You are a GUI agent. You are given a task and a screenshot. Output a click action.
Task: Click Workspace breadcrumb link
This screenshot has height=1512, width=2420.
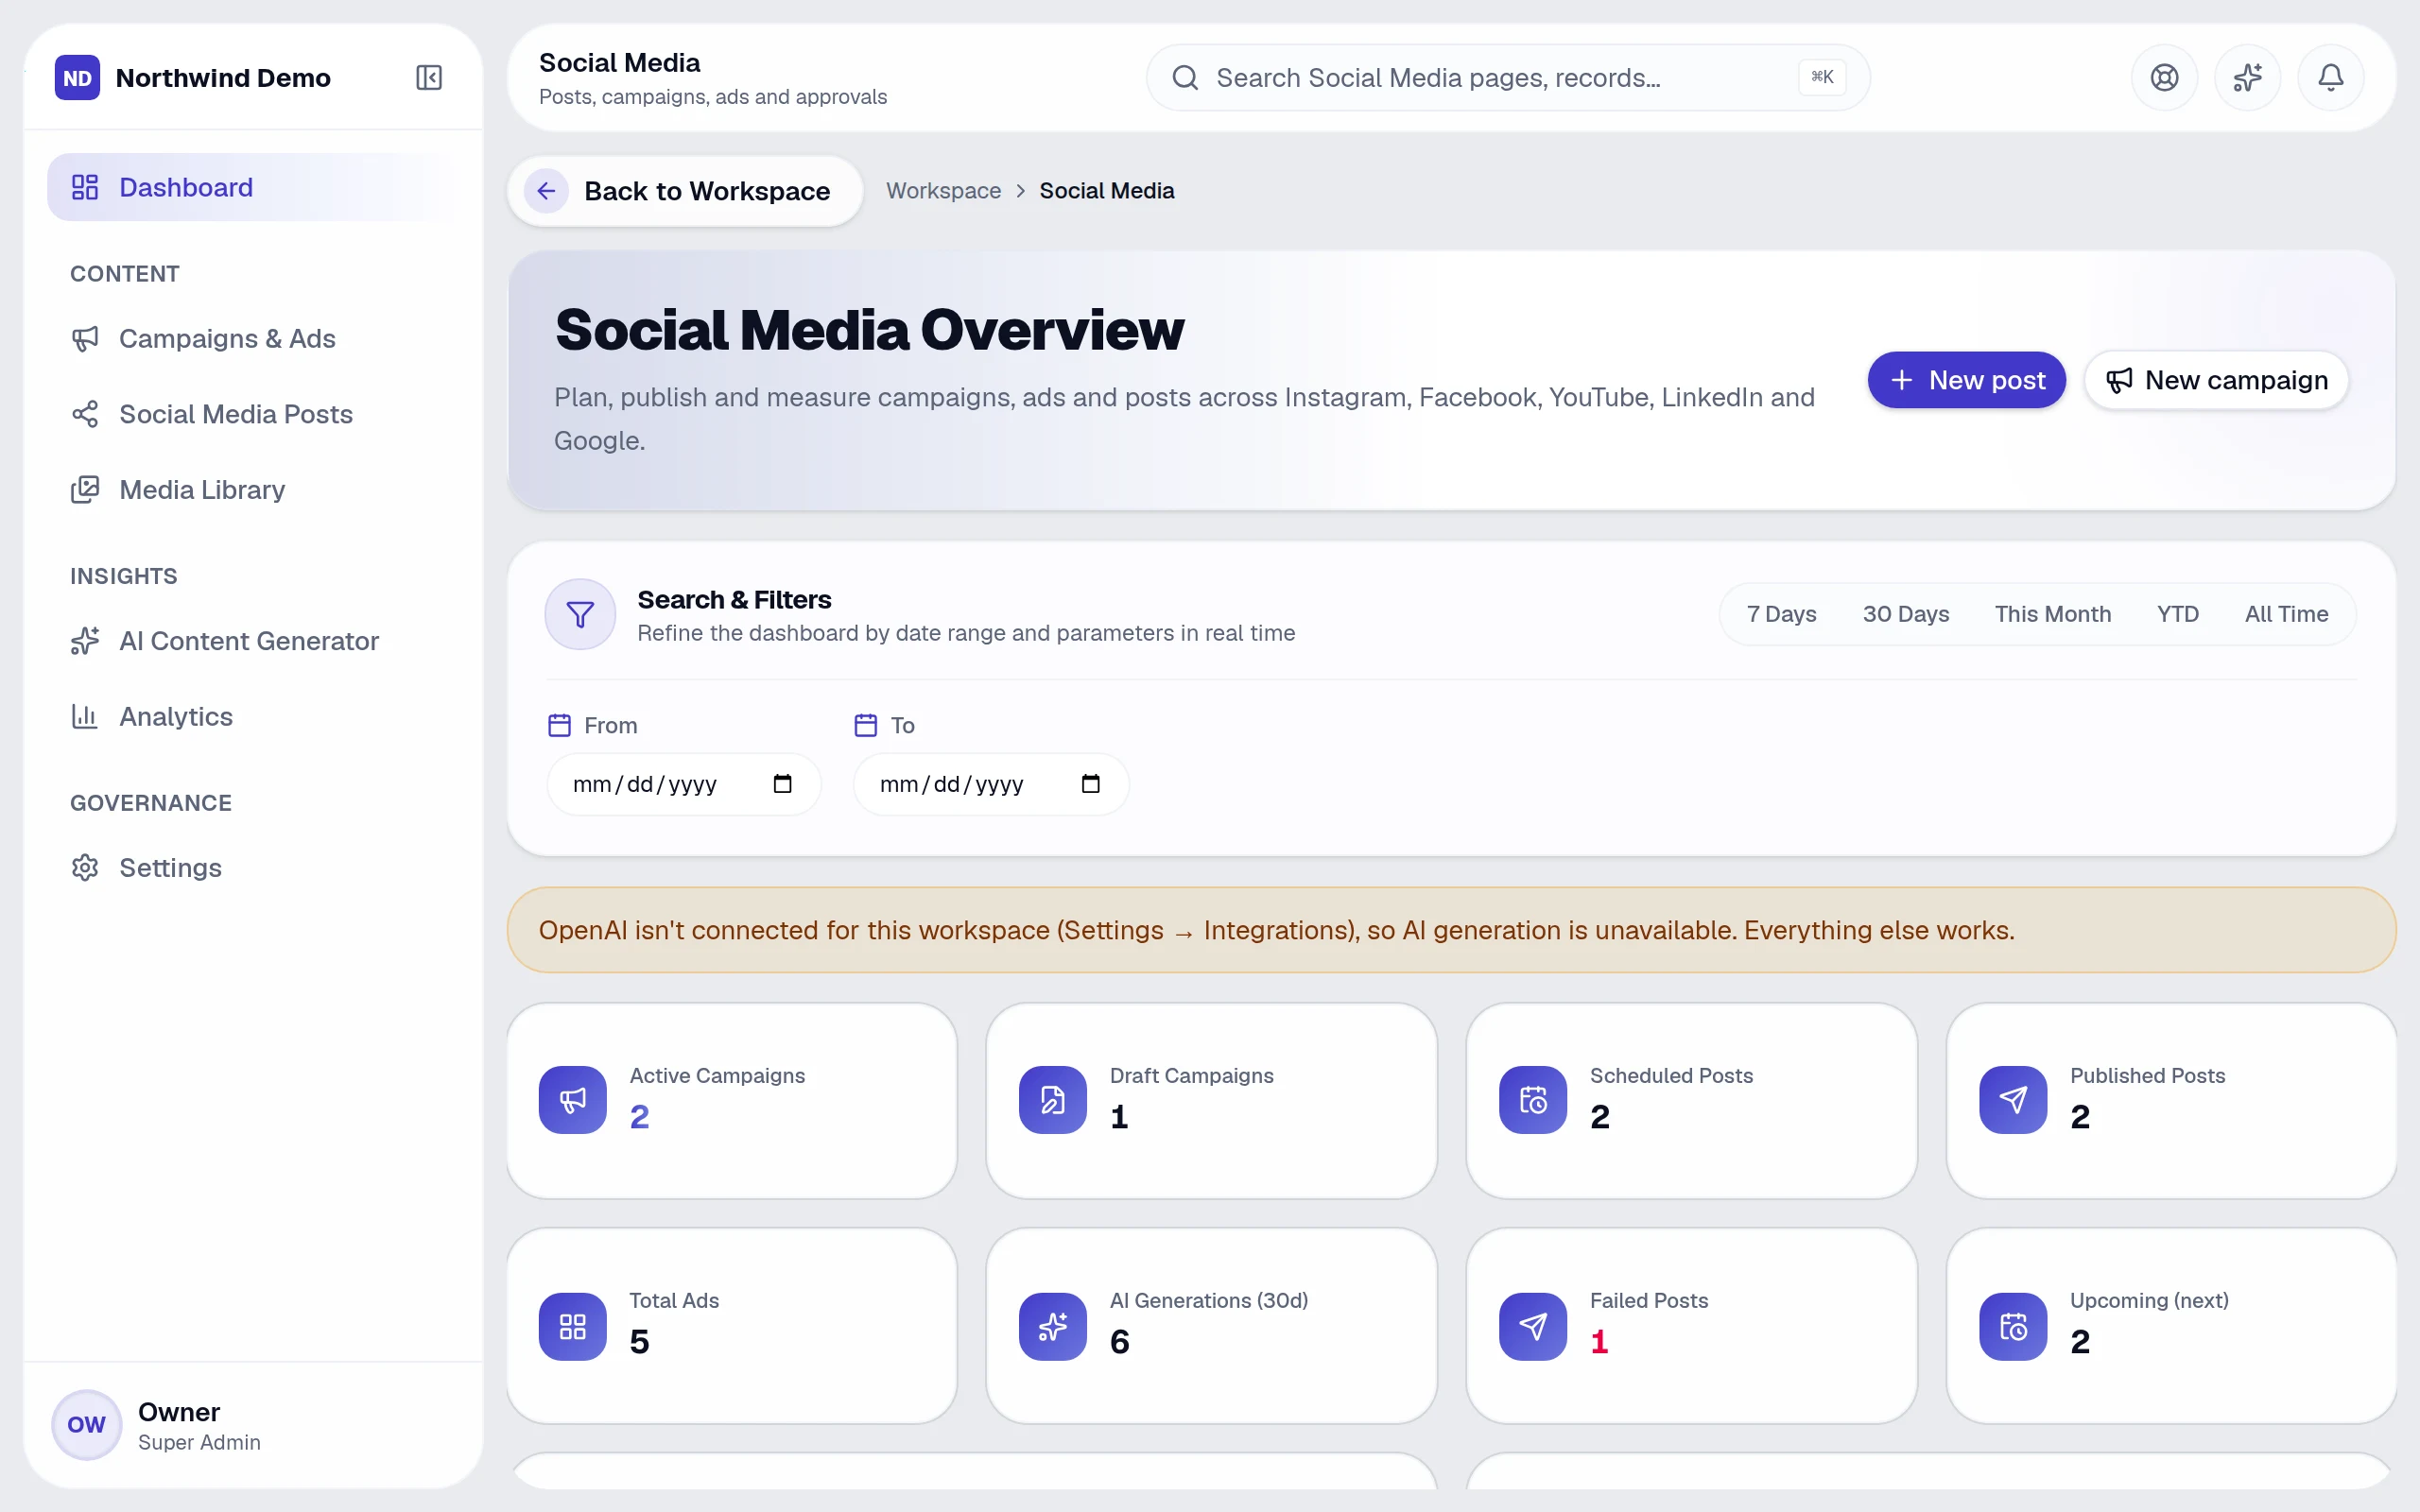pos(943,191)
